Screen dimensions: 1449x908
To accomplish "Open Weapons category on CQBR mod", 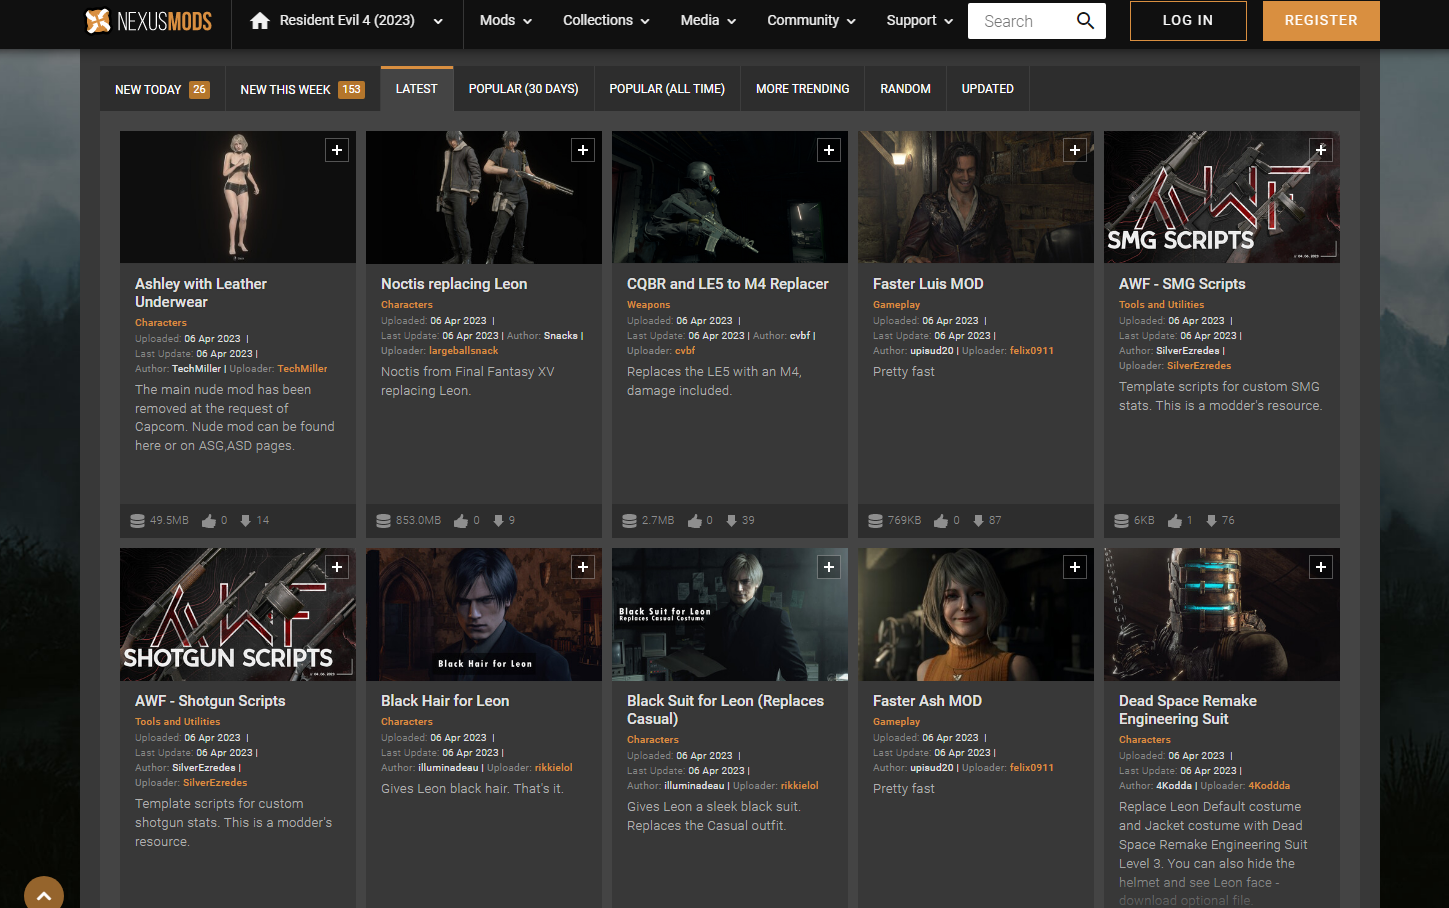I will 649,305.
